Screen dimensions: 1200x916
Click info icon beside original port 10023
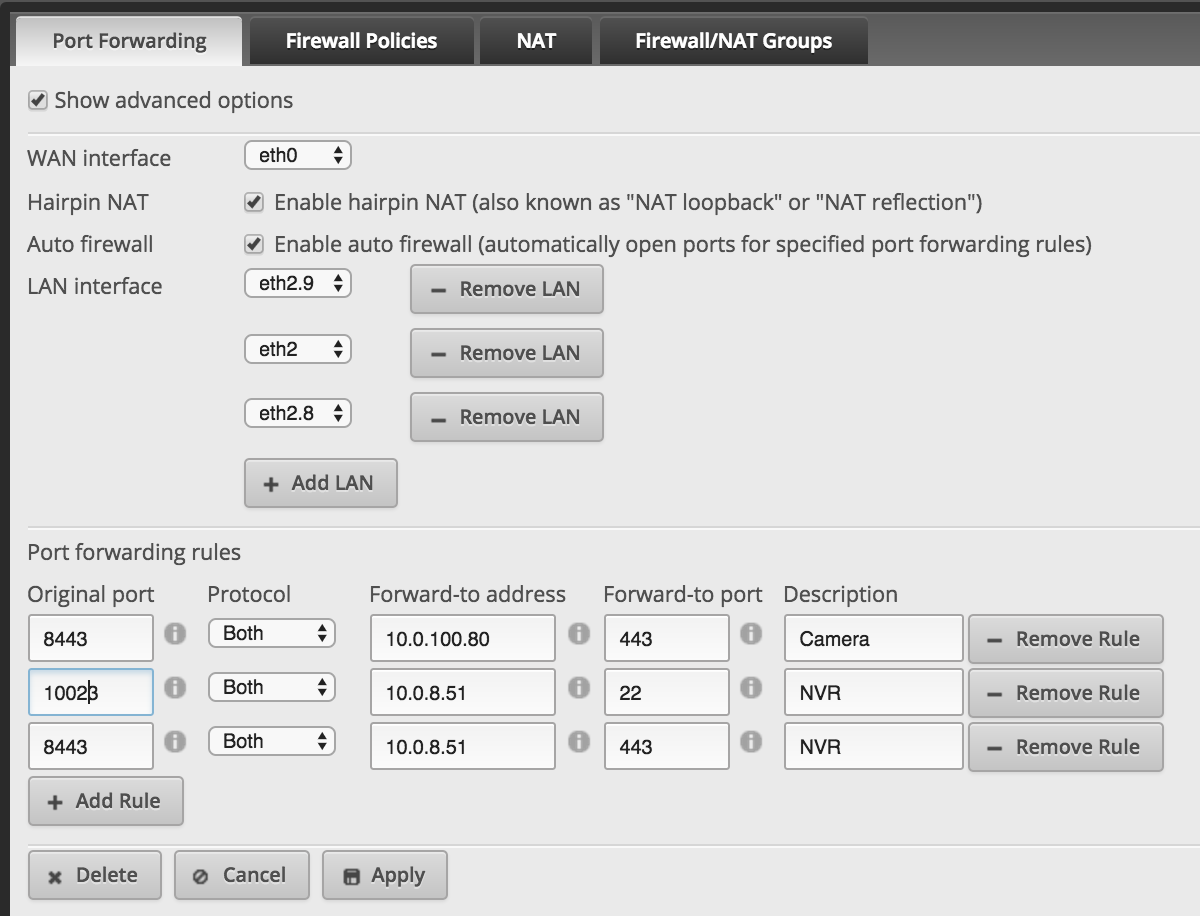[175, 688]
